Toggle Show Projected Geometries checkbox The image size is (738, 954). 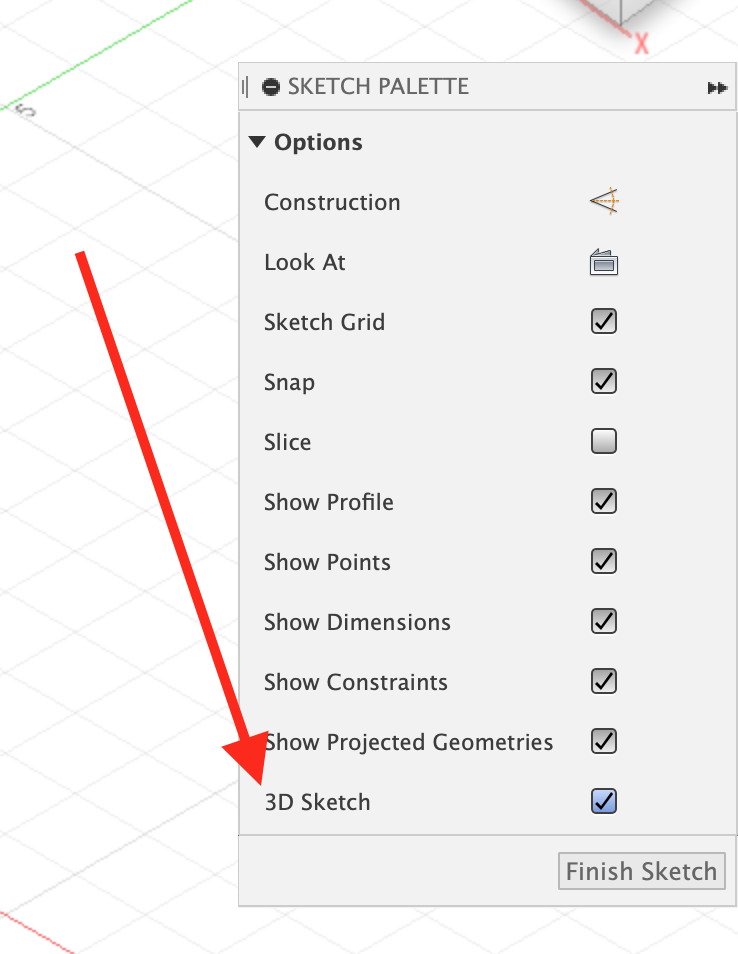pos(604,742)
